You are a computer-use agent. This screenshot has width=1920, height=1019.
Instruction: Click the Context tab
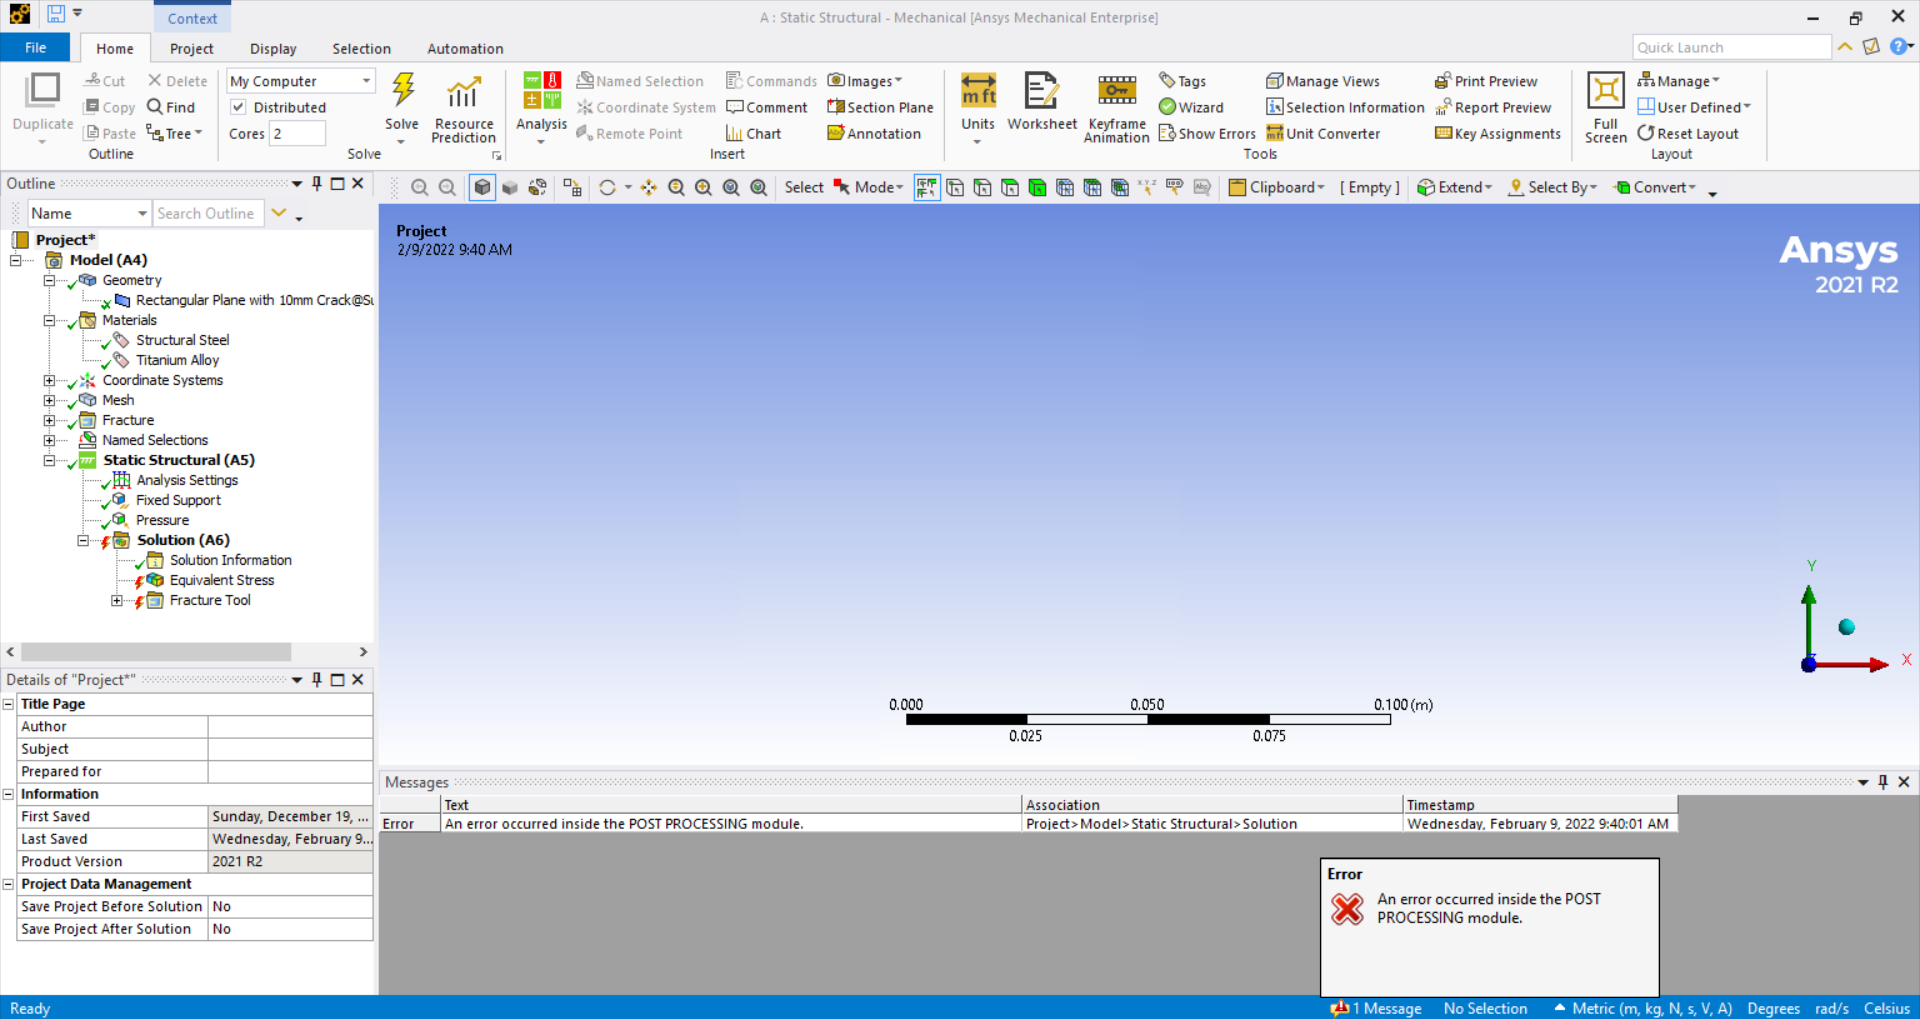coord(192,18)
